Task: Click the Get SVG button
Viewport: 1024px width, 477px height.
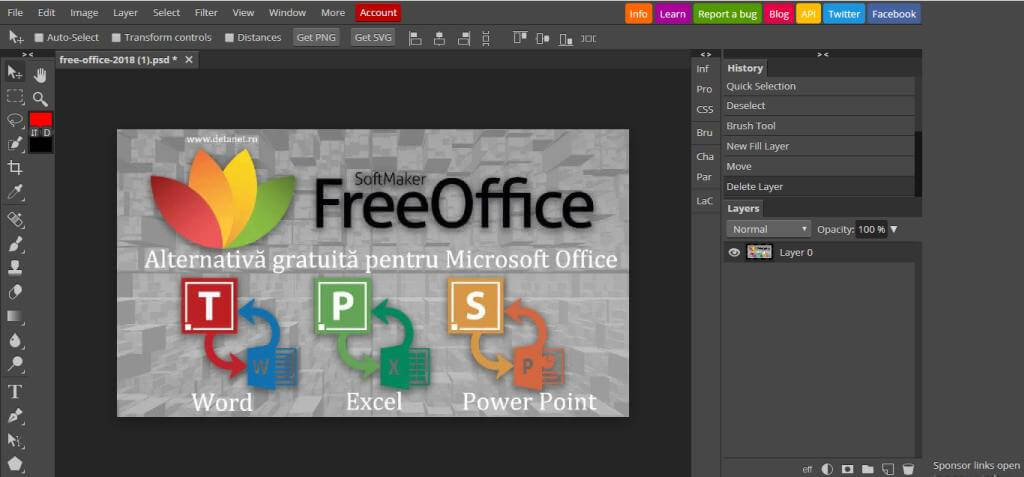Action: [373, 38]
